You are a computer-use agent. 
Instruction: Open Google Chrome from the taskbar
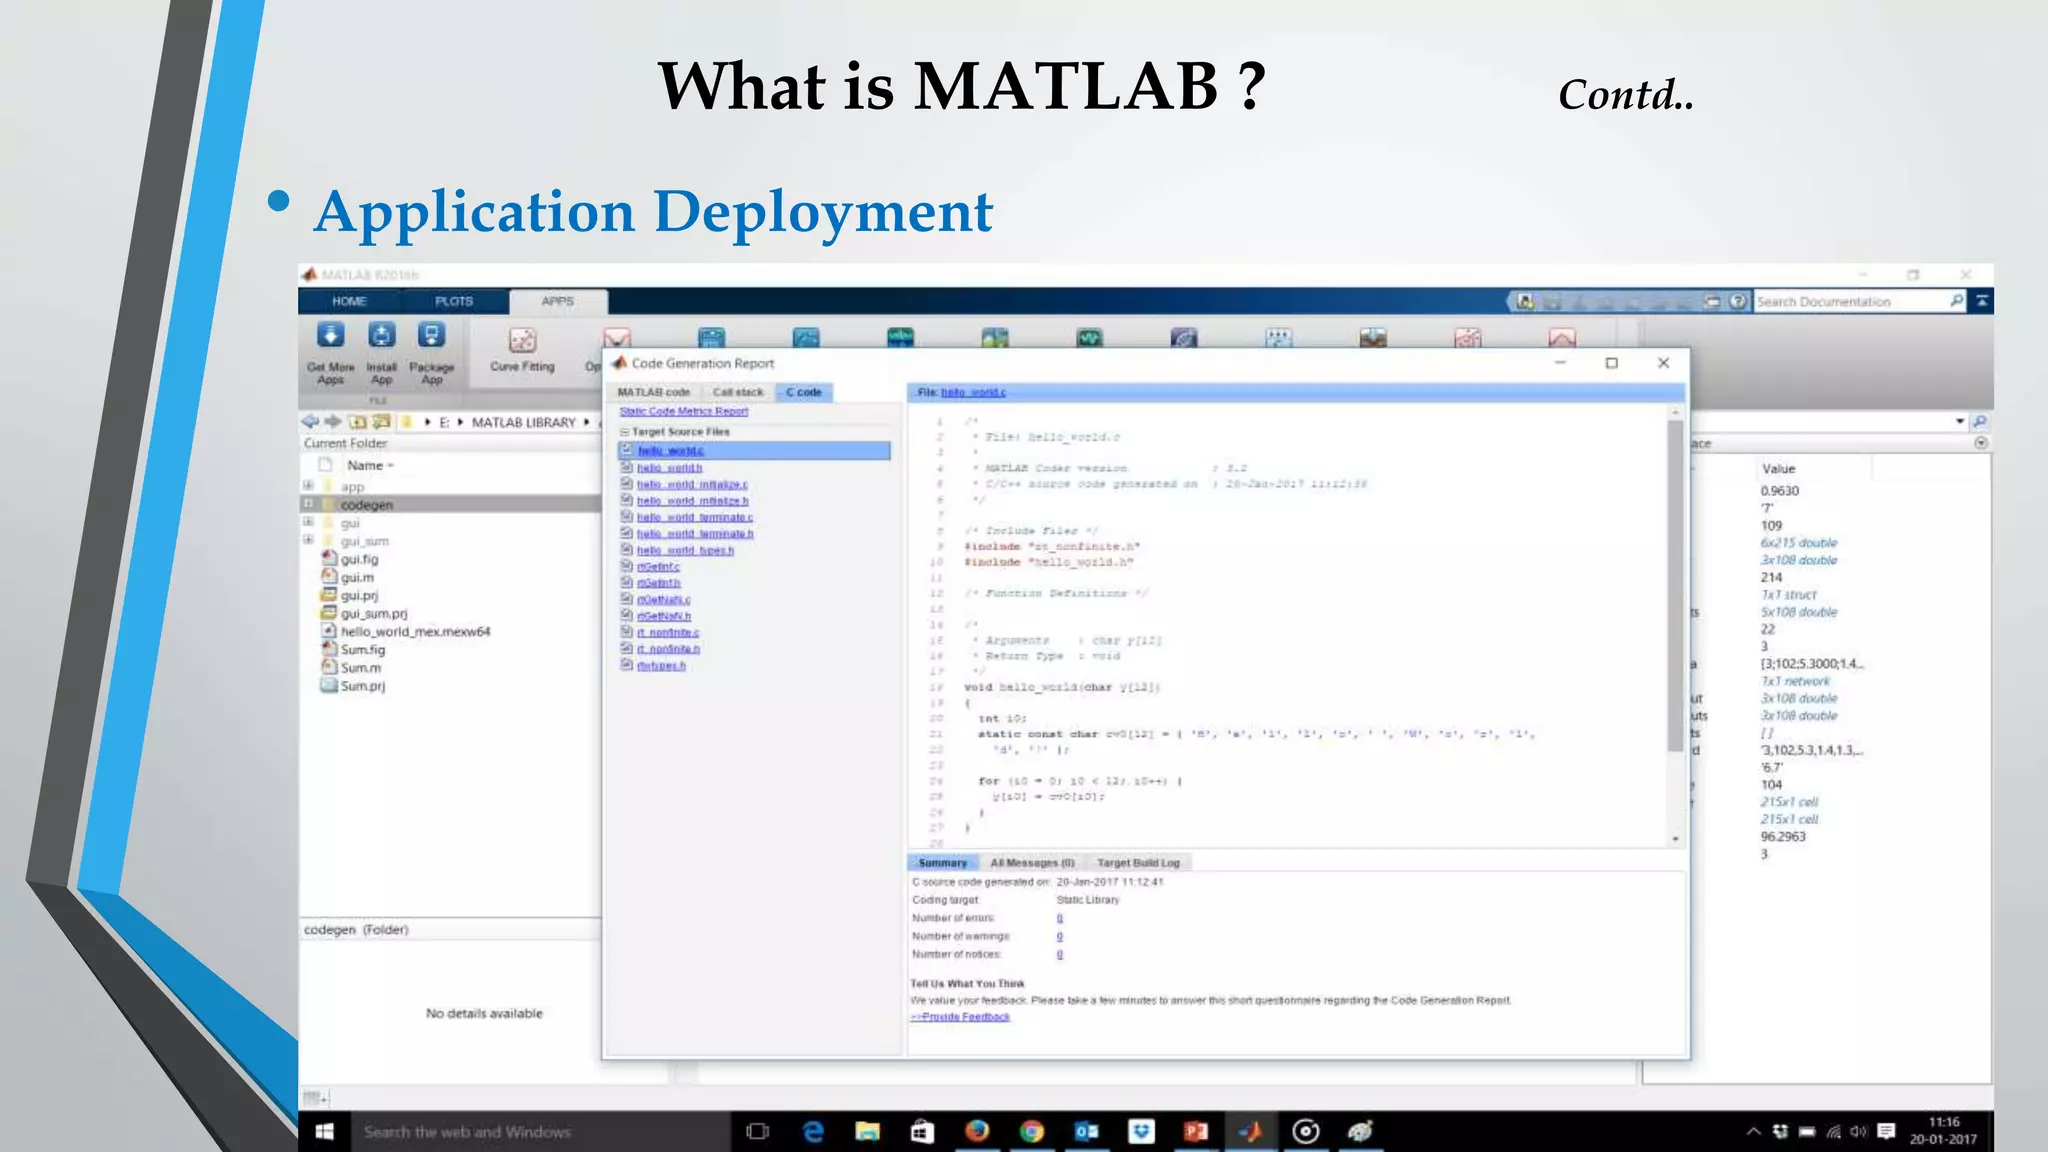click(1031, 1131)
